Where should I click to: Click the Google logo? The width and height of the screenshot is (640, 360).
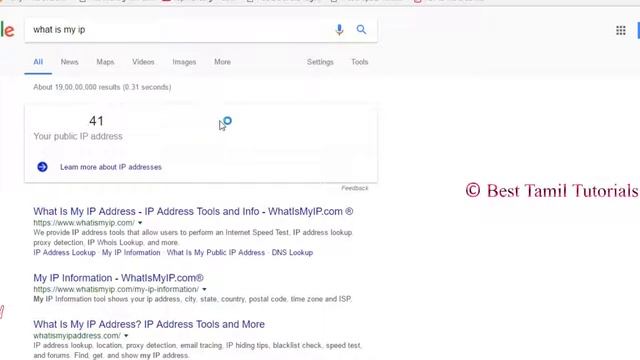click(x=7, y=30)
